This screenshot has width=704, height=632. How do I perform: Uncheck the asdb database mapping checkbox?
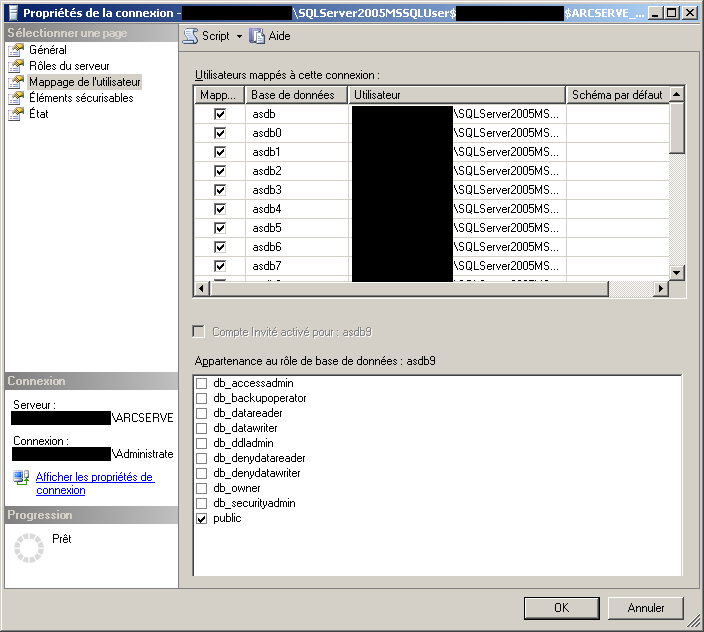220,114
